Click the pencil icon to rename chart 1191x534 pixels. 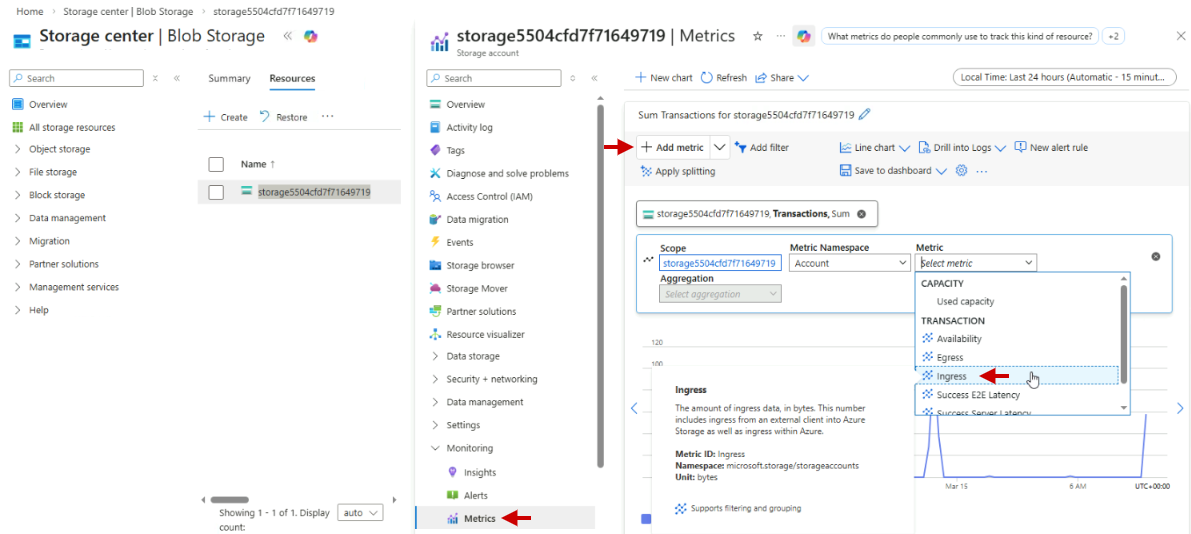pos(865,115)
